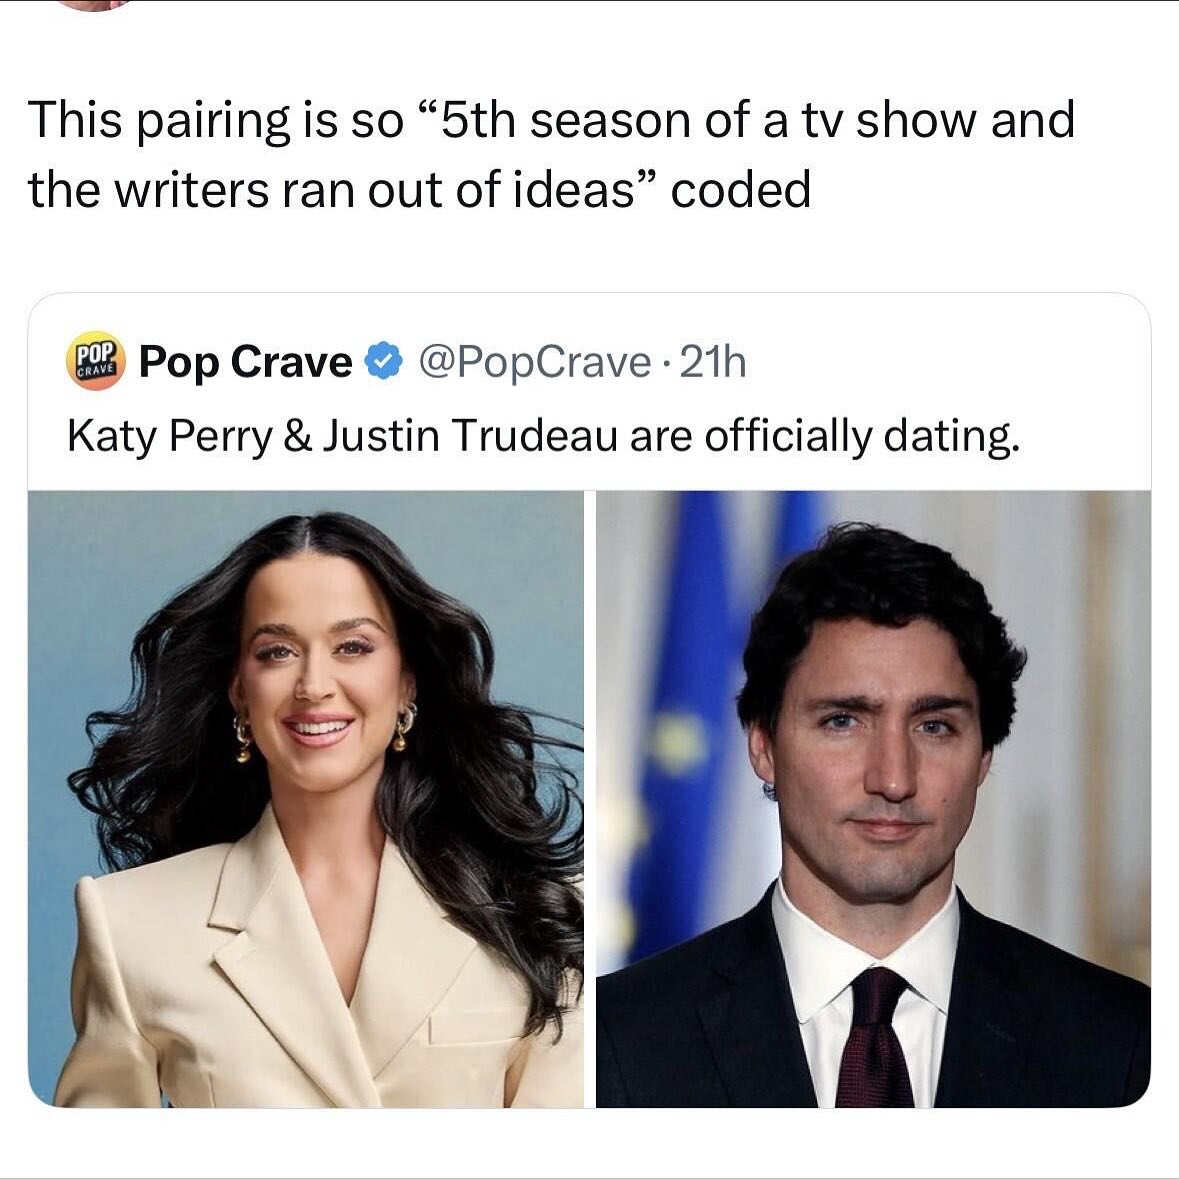This screenshot has width=1179, height=1179.
Task: Click the phrase "writers ran out of ideas"
Action: (x=374, y=189)
